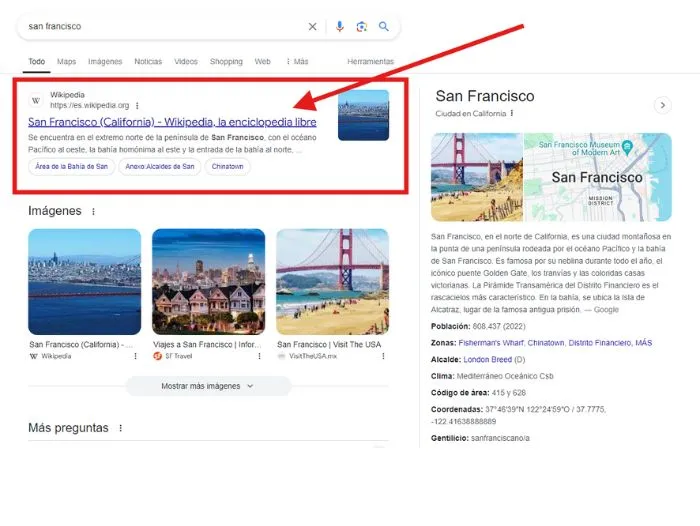Click Viajes a San Francisco image caption
The image size is (700, 526).
coord(207,345)
